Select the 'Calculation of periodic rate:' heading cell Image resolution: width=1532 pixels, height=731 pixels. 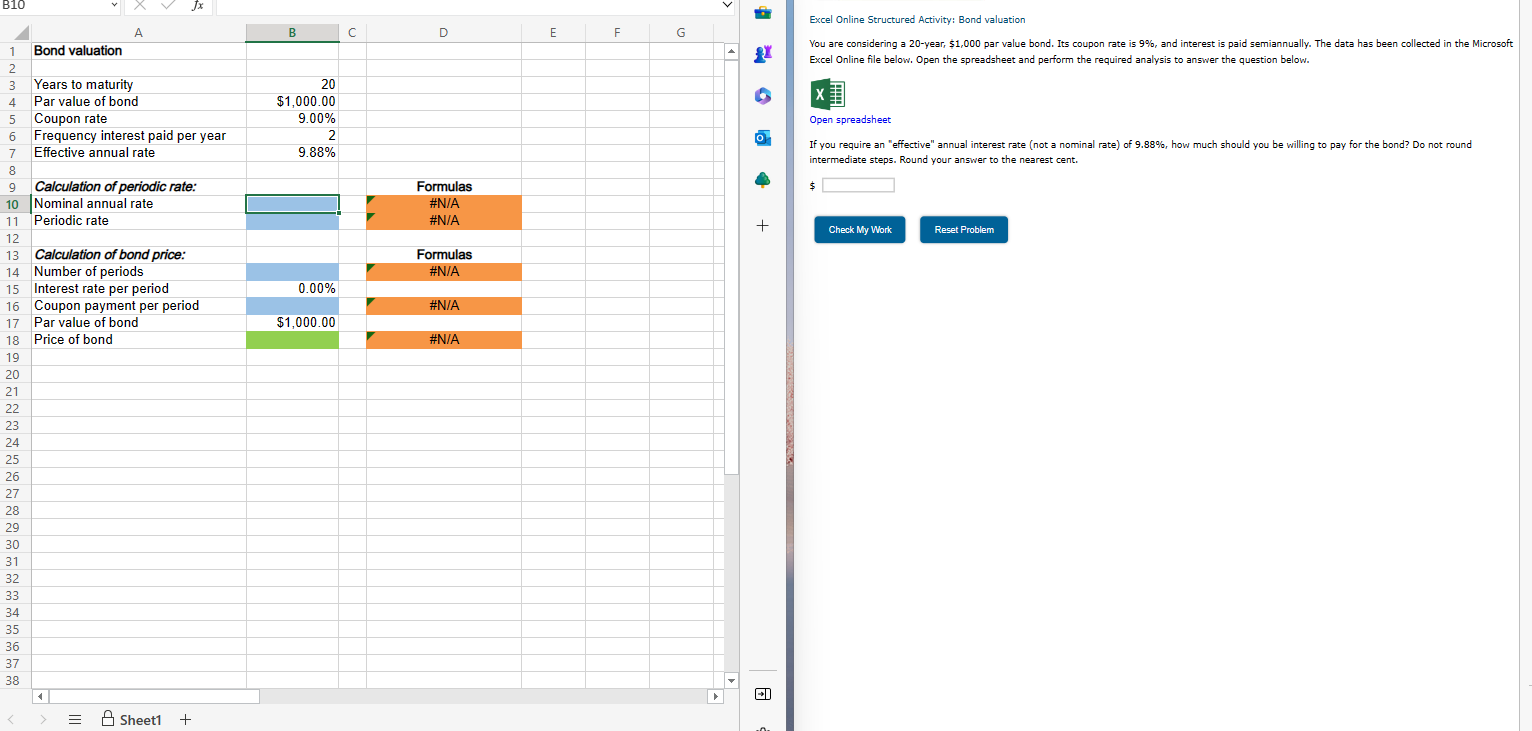click(x=138, y=187)
